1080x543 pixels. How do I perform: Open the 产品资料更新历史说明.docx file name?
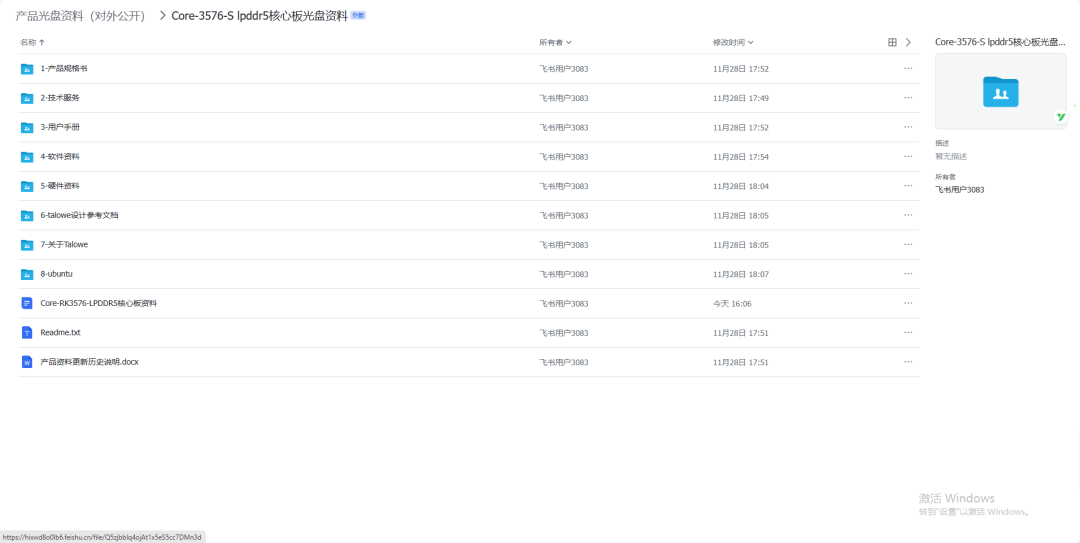pyautogui.click(x=90, y=362)
